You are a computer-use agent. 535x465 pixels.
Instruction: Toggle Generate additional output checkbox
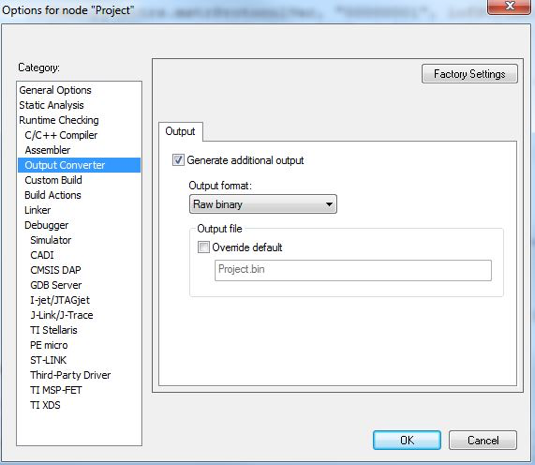point(178,160)
